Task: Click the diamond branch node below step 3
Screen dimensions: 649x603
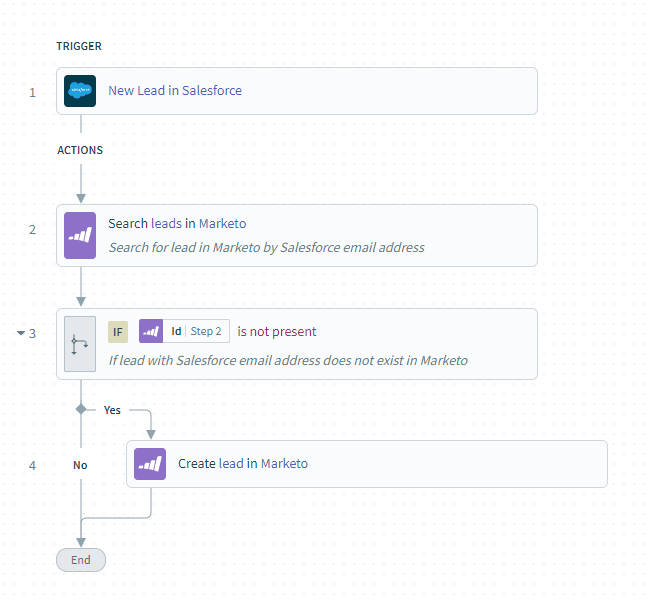Action: (81, 410)
